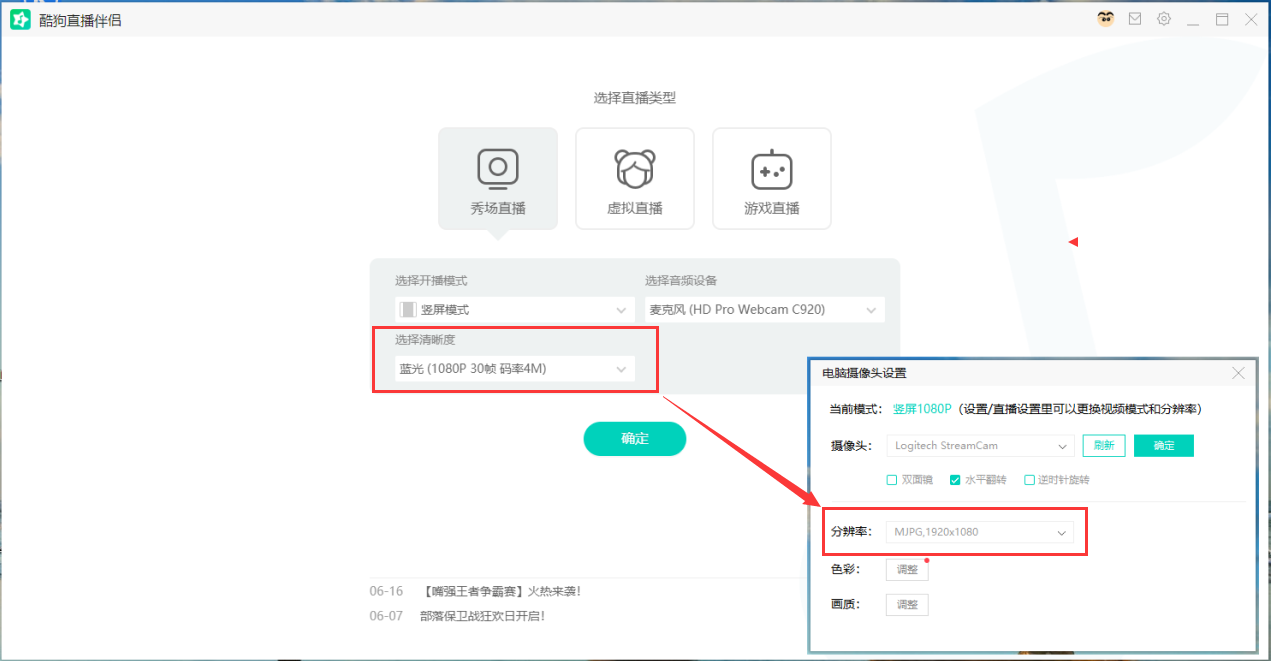Image resolution: width=1271 pixels, height=661 pixels.
Task: Expand the 分辨率 MJPG 1920x1080 dropdown
Action: point(980,532)
